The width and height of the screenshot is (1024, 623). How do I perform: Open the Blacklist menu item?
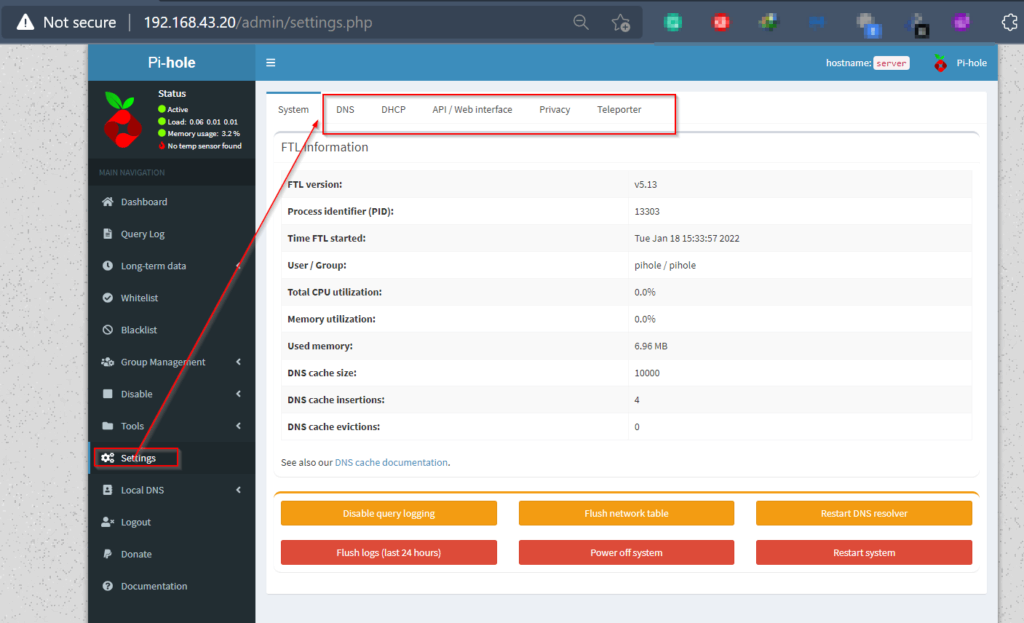coord(172,330)
